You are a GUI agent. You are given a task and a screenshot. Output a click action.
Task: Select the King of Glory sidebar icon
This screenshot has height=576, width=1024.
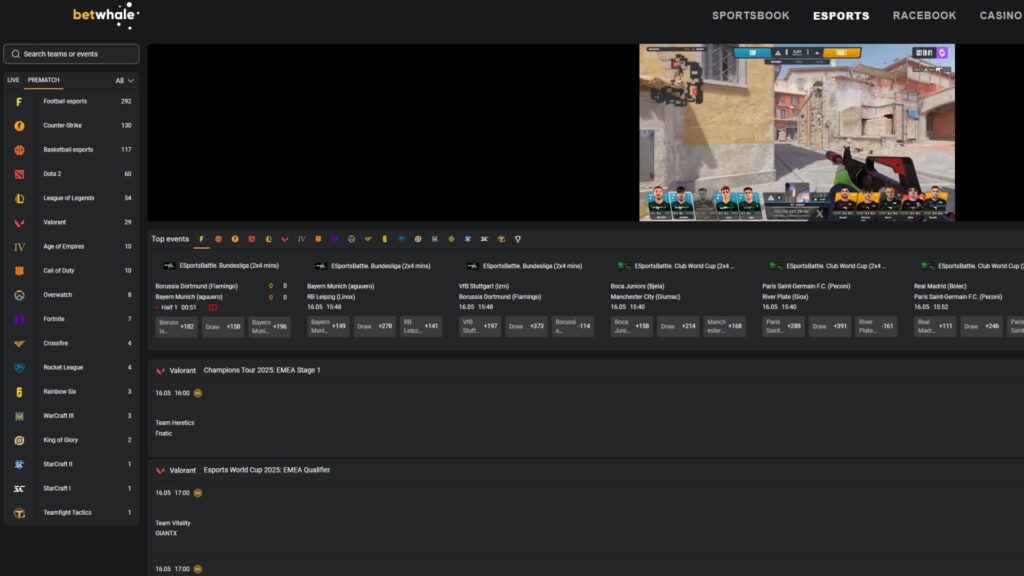[x=19, y=440]
